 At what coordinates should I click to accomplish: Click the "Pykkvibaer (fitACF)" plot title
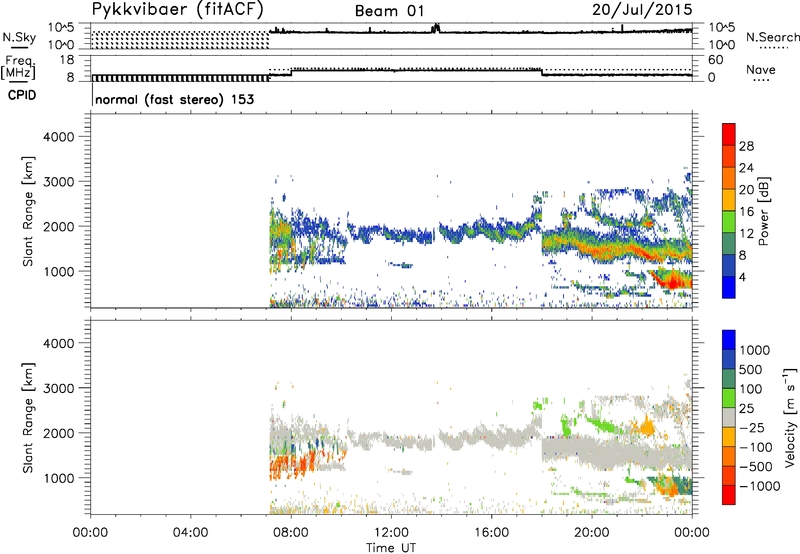pos(178,10)
